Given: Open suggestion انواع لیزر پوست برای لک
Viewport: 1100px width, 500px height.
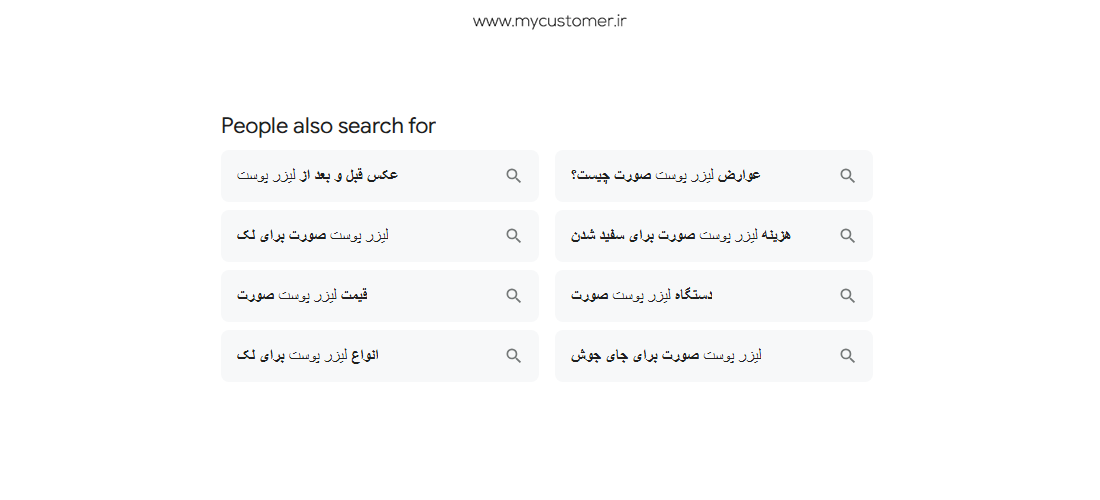Looking at the screenshot, I should [307, 356].
